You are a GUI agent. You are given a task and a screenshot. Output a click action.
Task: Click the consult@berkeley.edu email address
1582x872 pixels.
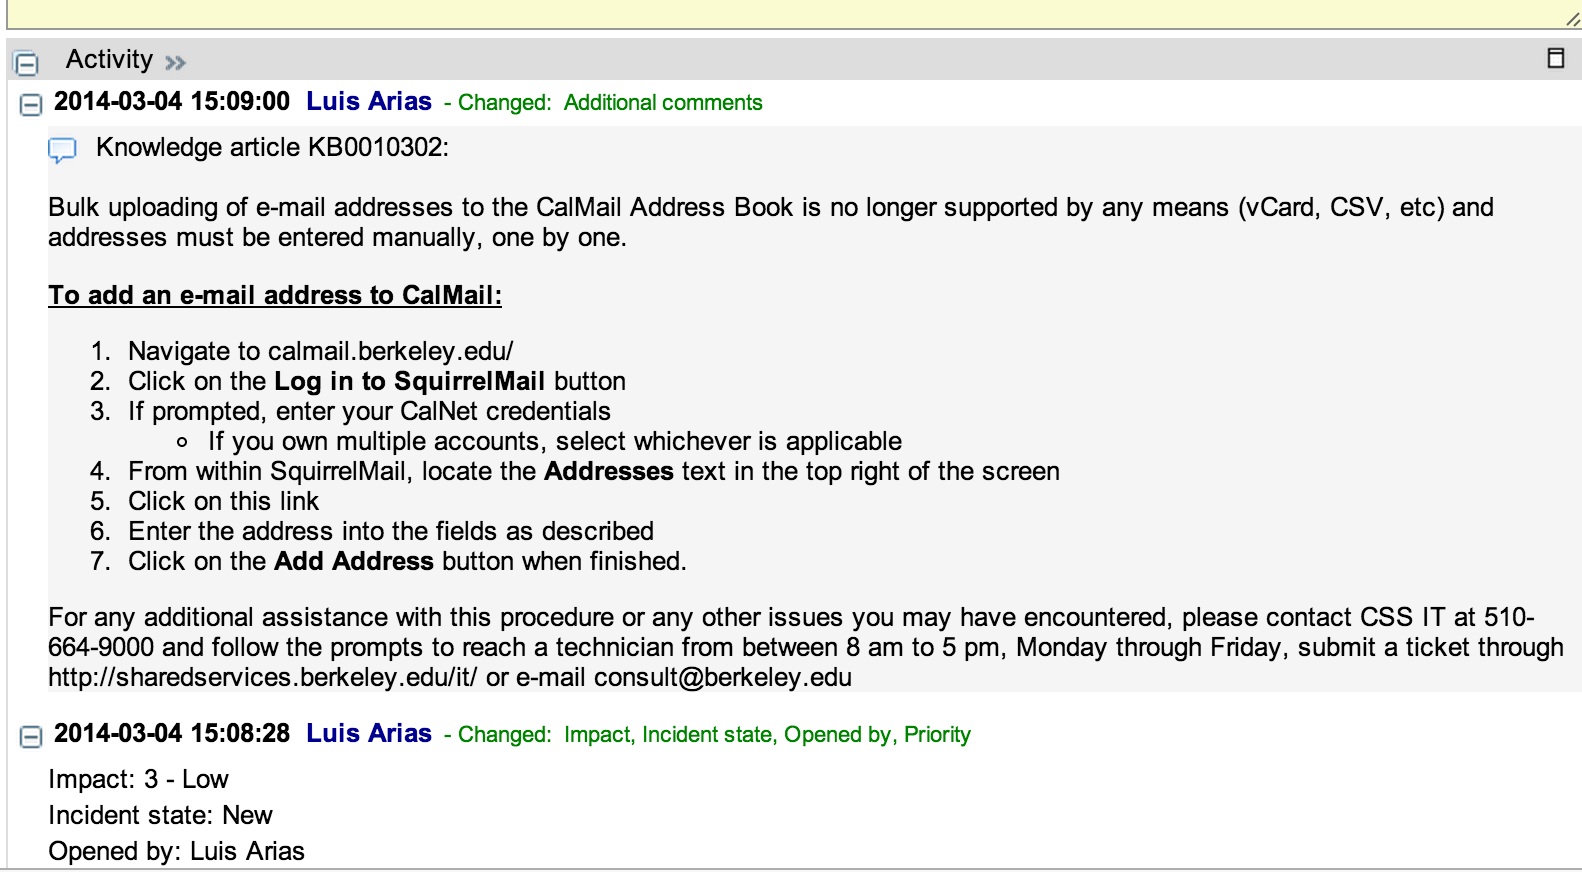(x=722, y=677)
